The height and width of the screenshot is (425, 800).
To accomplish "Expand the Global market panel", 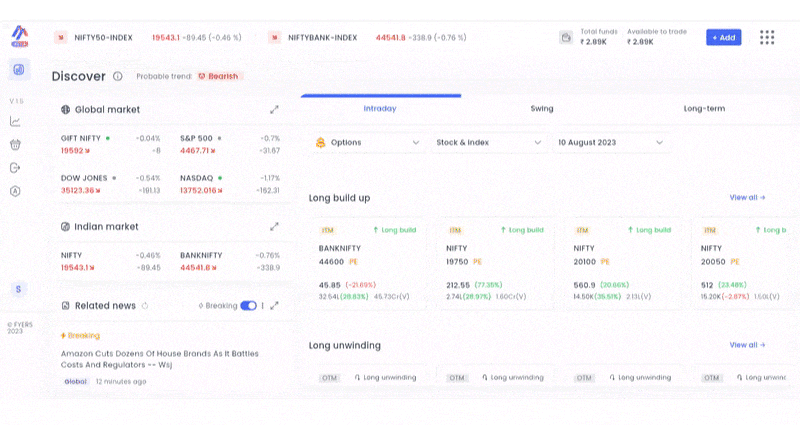I will [x=274, y=110].
